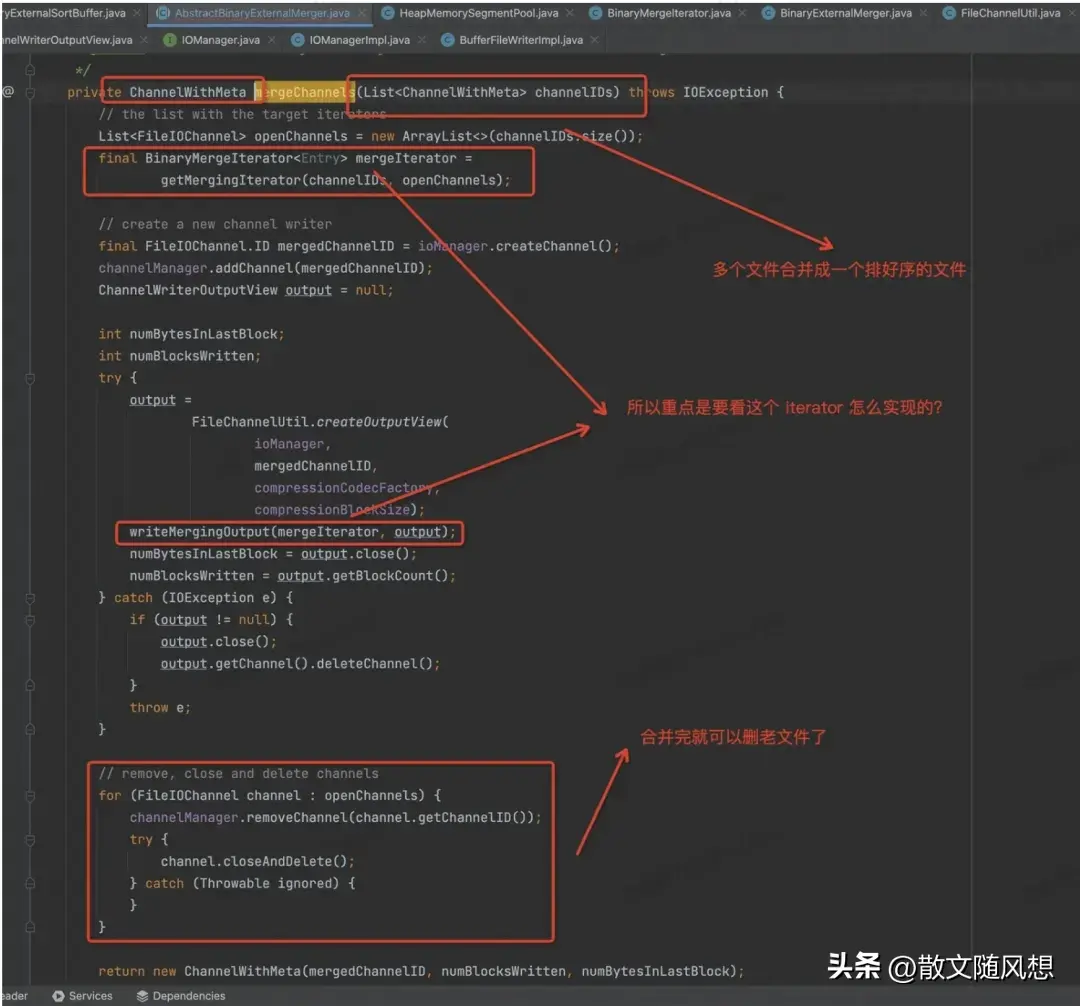The width and height of the screenshot is (1080, 1006).
Task: Close the ChannelWriterOutputView.java tab
Action: tap(144, 40)
